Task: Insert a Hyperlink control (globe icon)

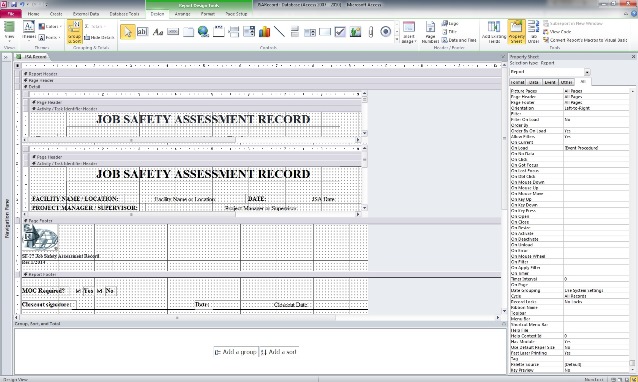Action: pos(203,31)
